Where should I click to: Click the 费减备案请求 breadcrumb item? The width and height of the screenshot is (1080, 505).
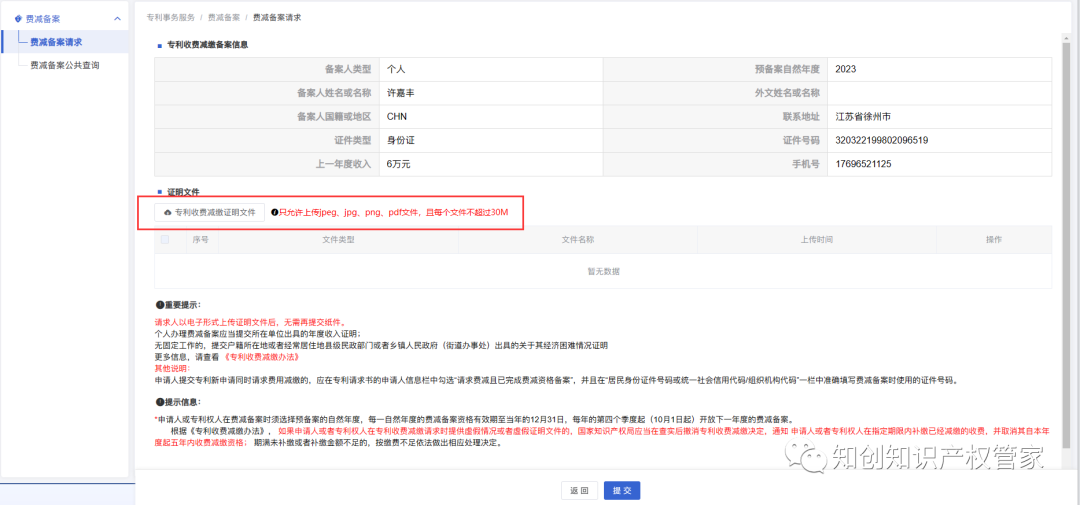click(277, 16)
